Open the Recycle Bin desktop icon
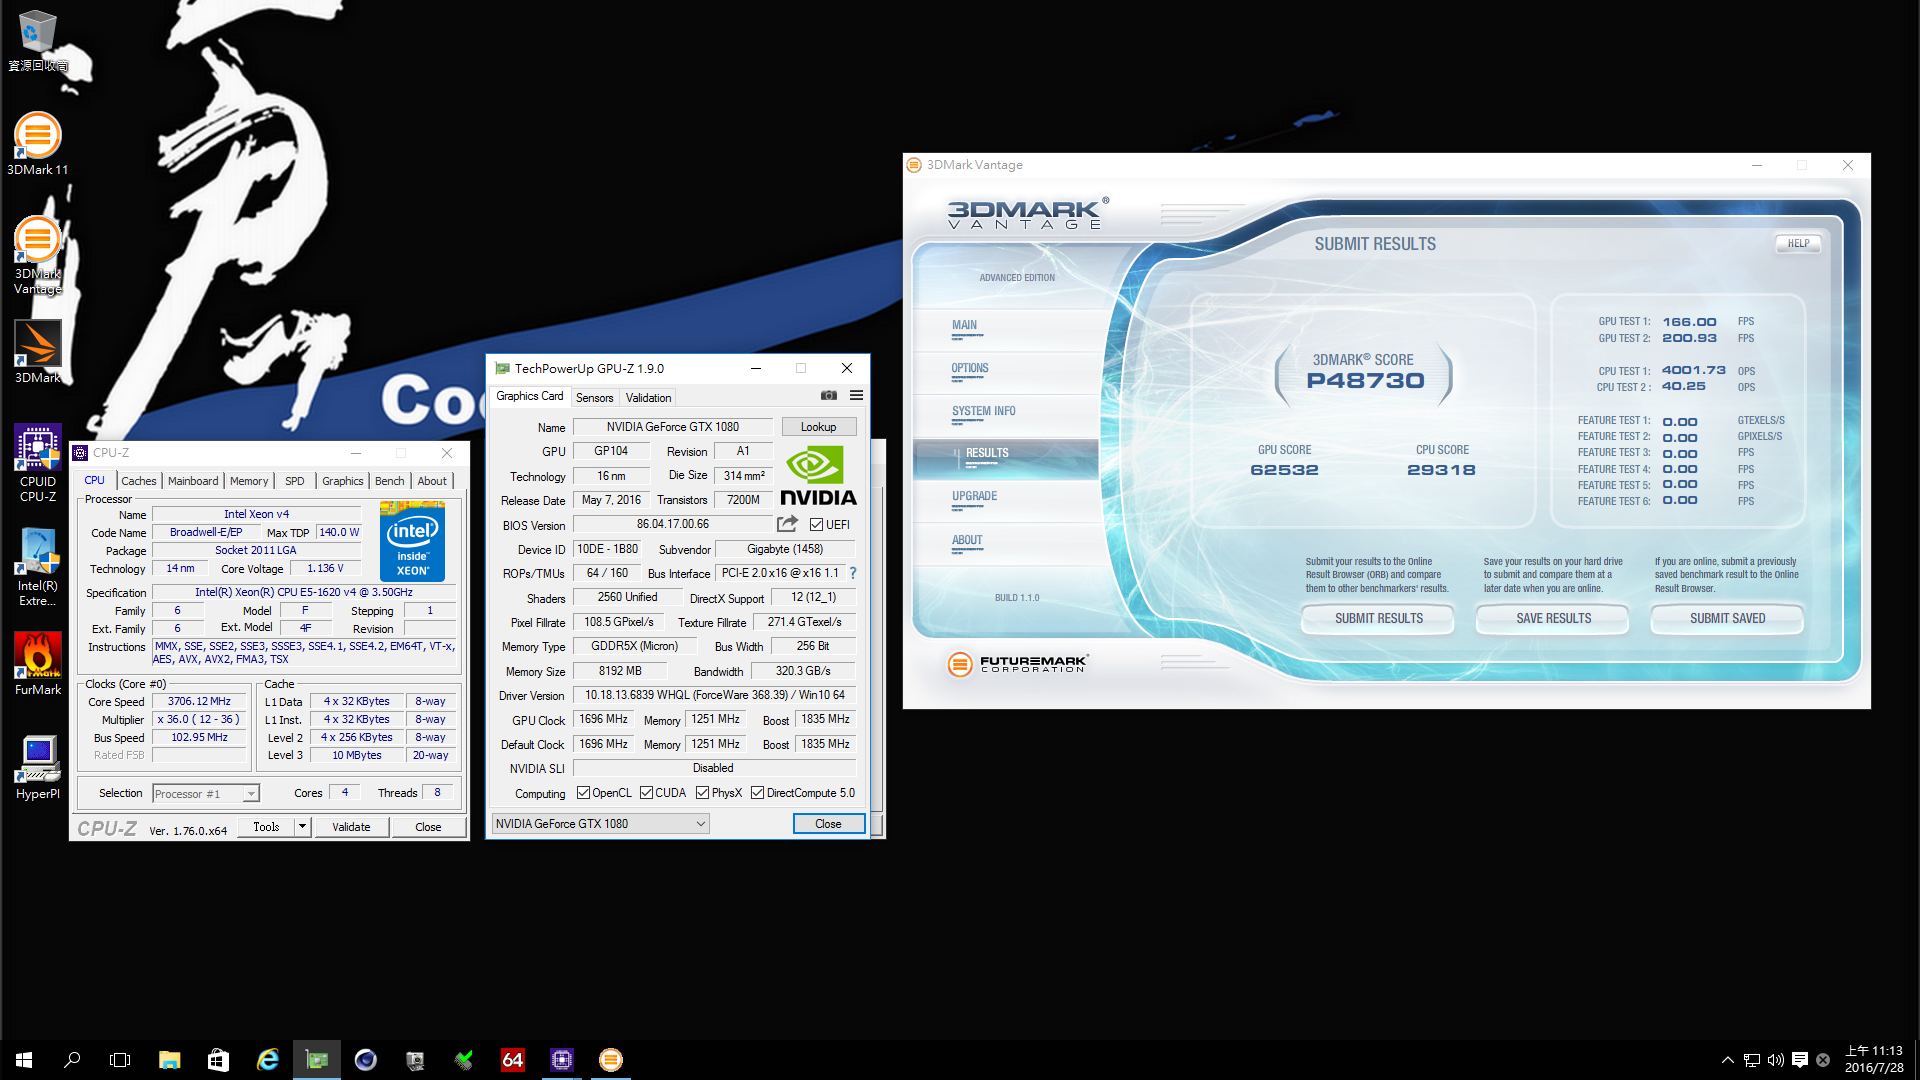Image resolution: width=1920 pixels, height=1080 pixels. [x=38, y=40]
